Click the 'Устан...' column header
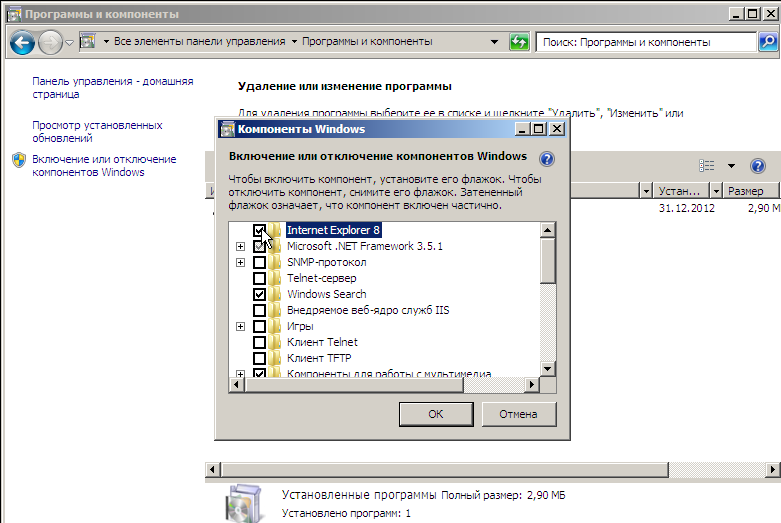 (680, 191)
